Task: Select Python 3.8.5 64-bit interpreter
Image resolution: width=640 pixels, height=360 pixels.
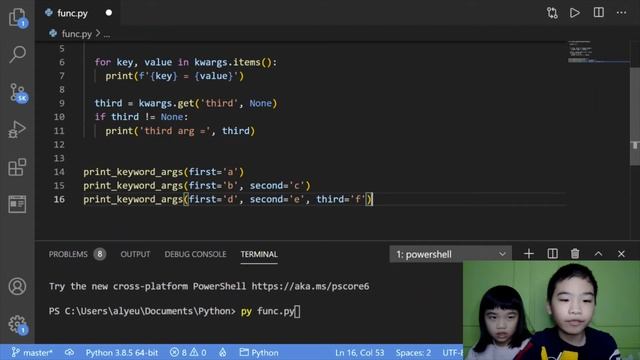Action: tap(122, 353)
